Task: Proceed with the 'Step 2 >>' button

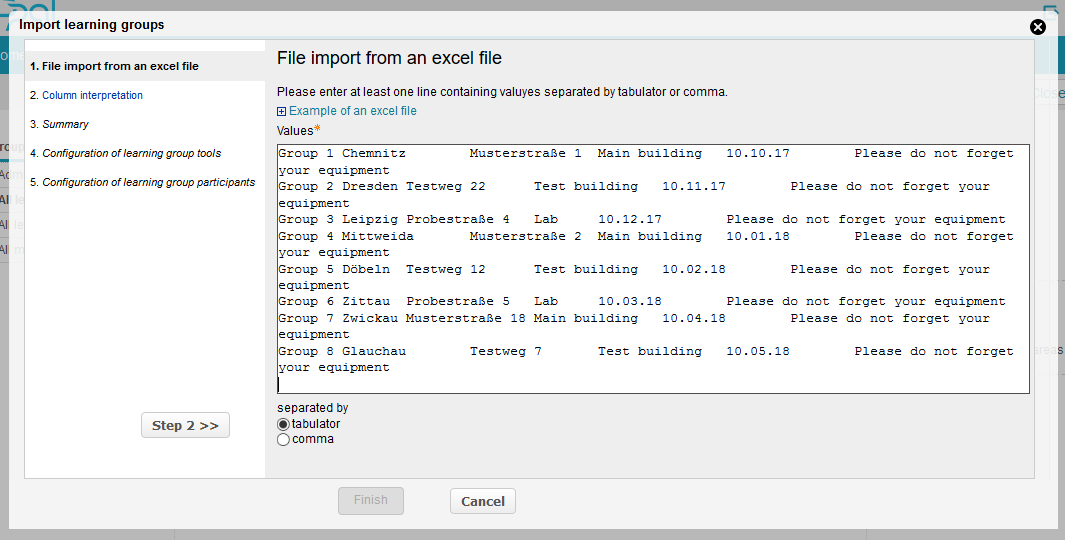Action: [x=185, y=425]
